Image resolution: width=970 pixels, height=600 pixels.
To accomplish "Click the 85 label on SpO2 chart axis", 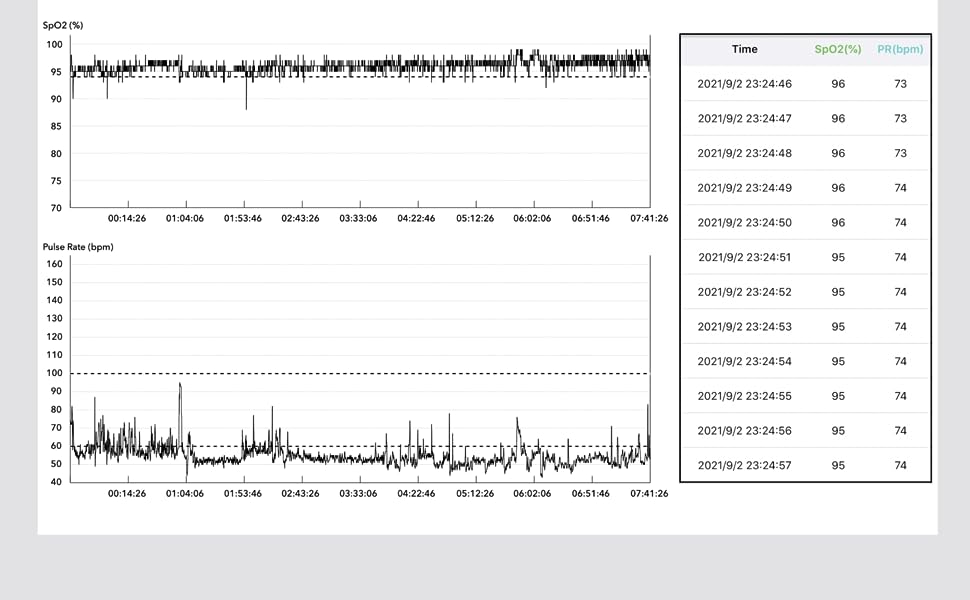I will point(56,126).
